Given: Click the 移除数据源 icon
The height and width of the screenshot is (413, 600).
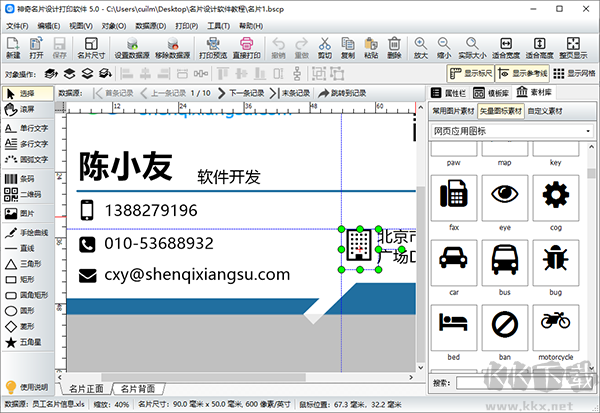Looking at the screenshot, I should point(173,48).
